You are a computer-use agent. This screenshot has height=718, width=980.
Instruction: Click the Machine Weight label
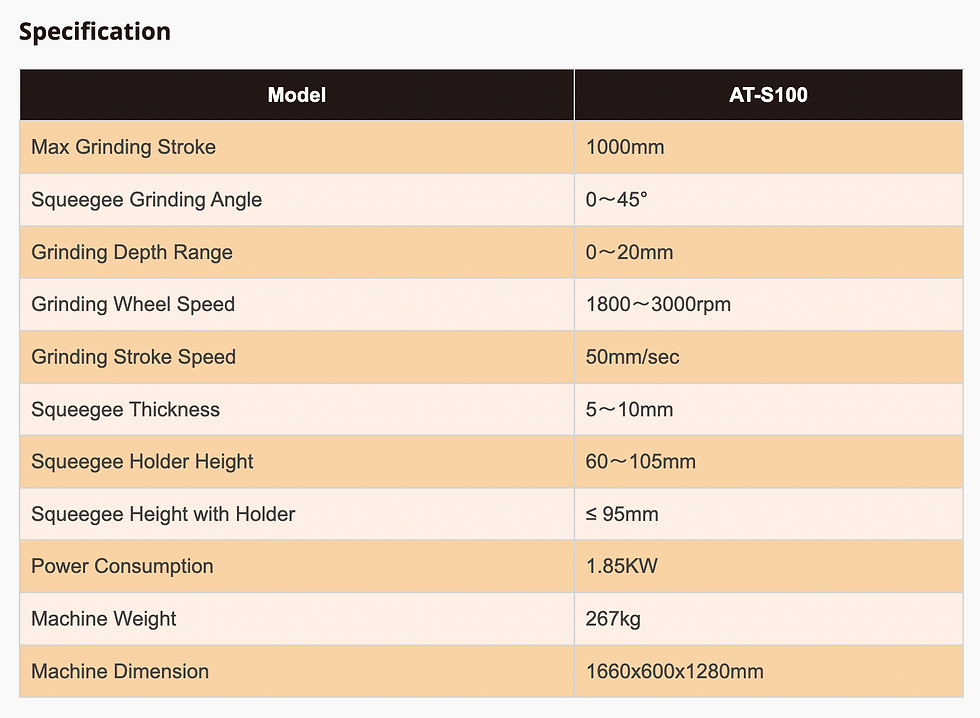click(104, 619)
